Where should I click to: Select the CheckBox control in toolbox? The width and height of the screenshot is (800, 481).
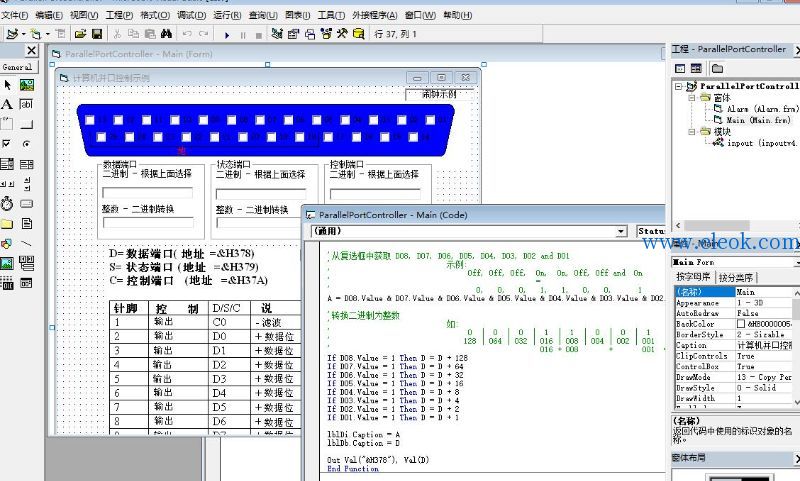[x=7, y=144]
